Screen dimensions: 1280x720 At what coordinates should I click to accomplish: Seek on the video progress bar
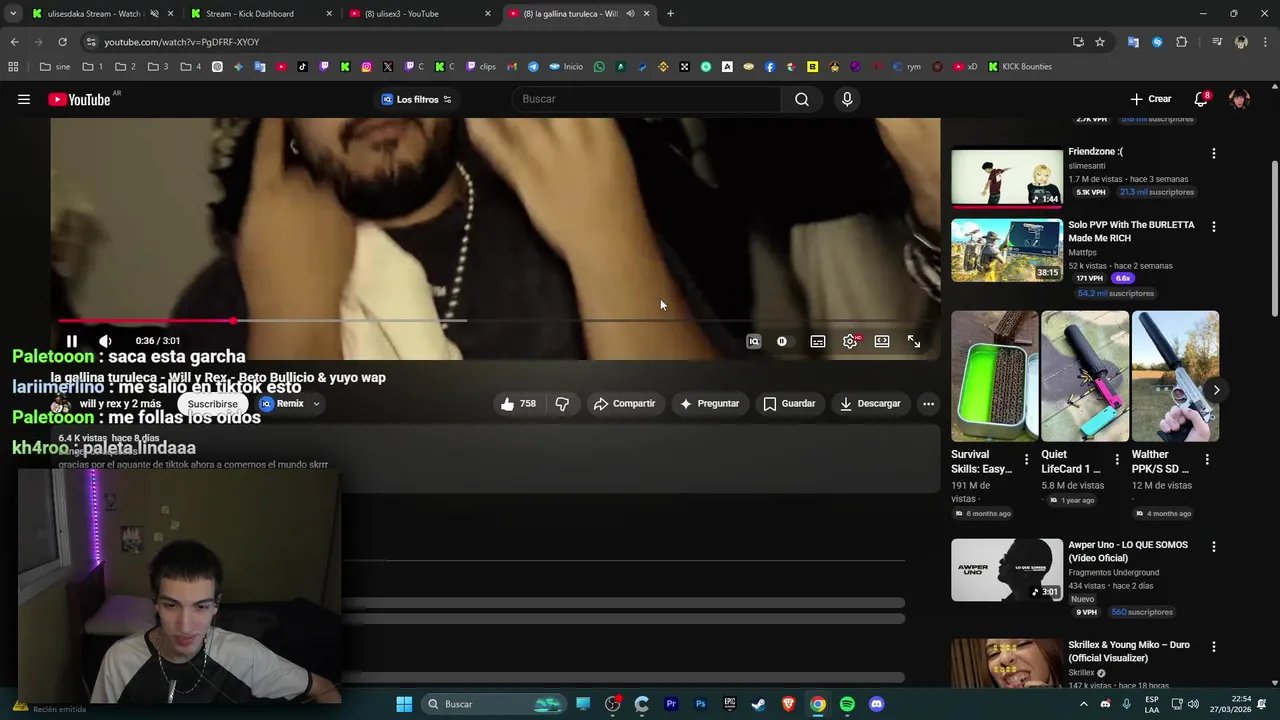point(496,321)
